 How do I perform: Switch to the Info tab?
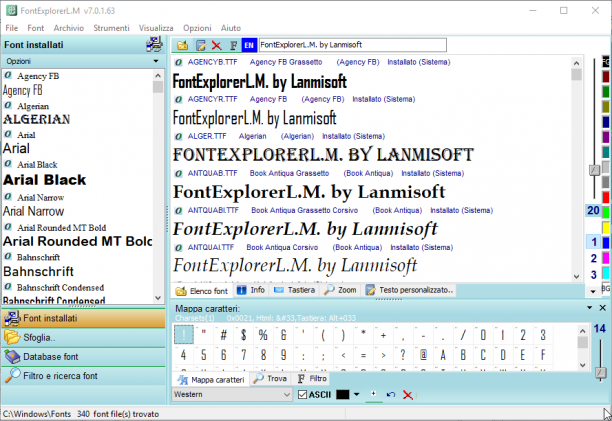(x=251, y=290)
